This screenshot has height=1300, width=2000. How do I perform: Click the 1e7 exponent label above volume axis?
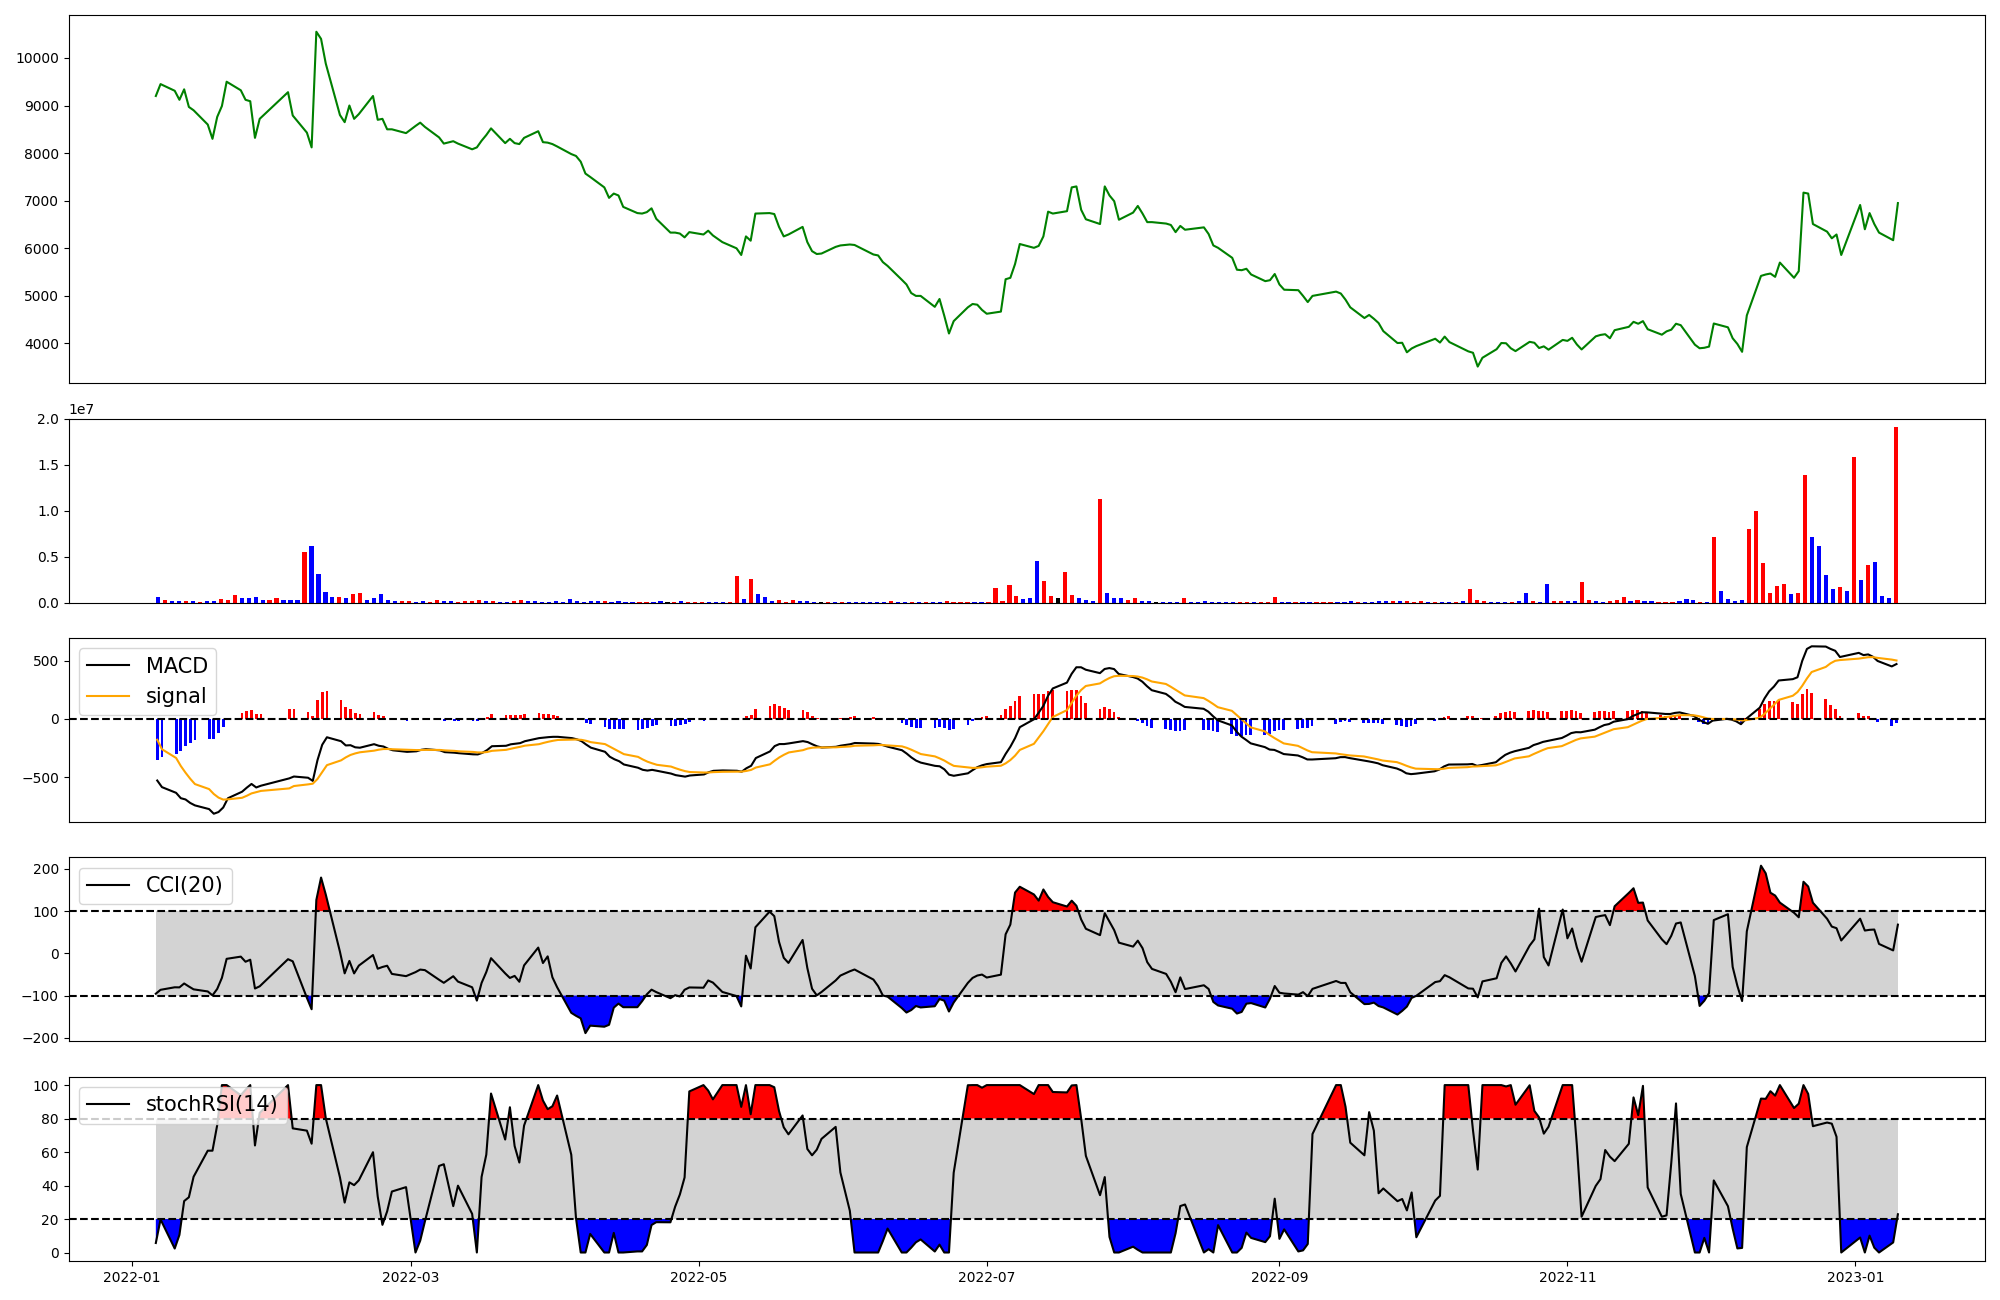point(81,410)
